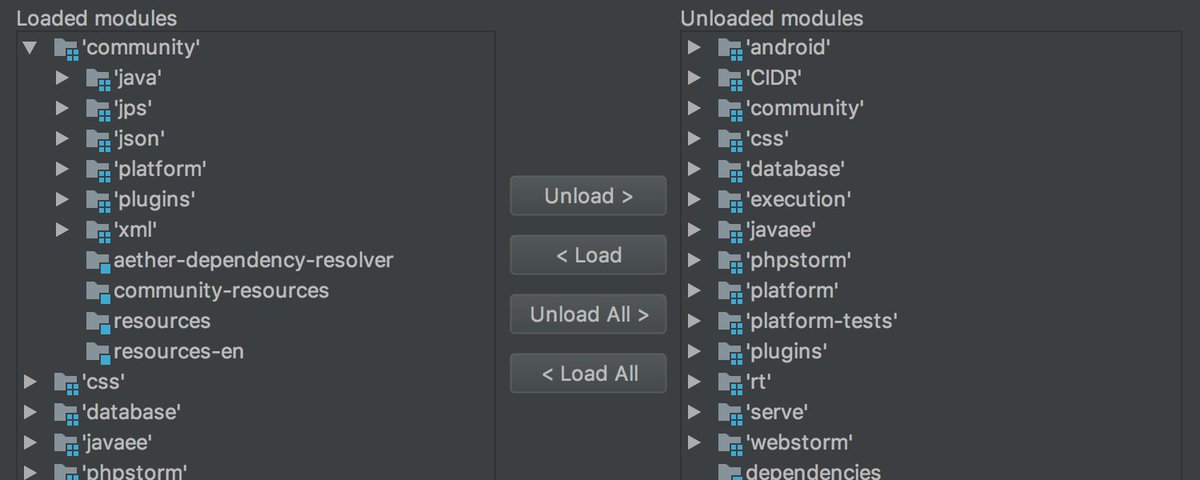Click the resources-en module icon
Viewport: 1200px width, 480px height.
point(98,353)
